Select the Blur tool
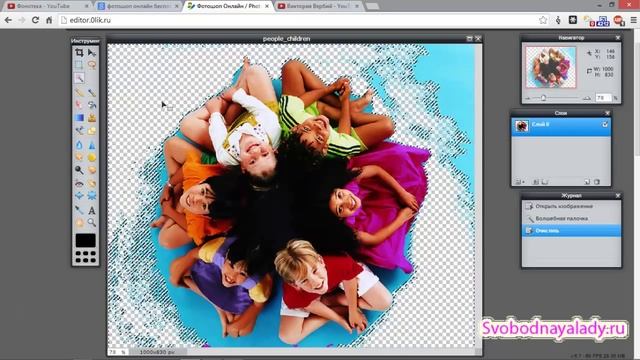 coord(79,145)
